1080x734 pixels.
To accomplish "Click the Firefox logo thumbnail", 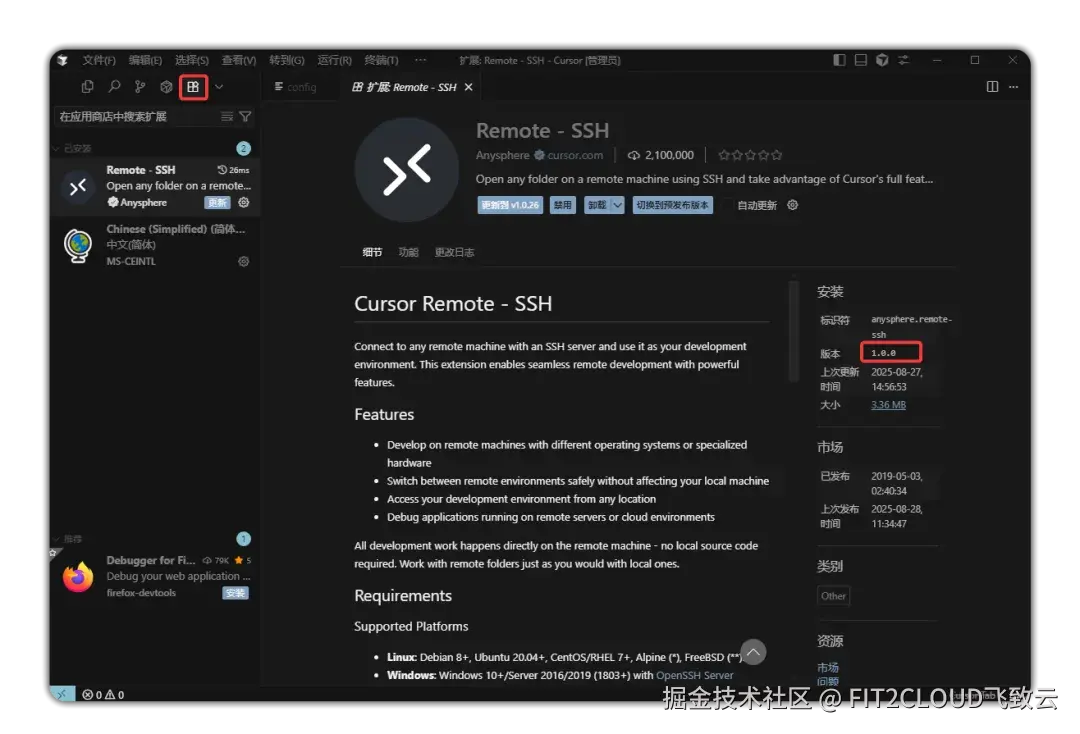I will pyautogui.click(x=78, y=577).
